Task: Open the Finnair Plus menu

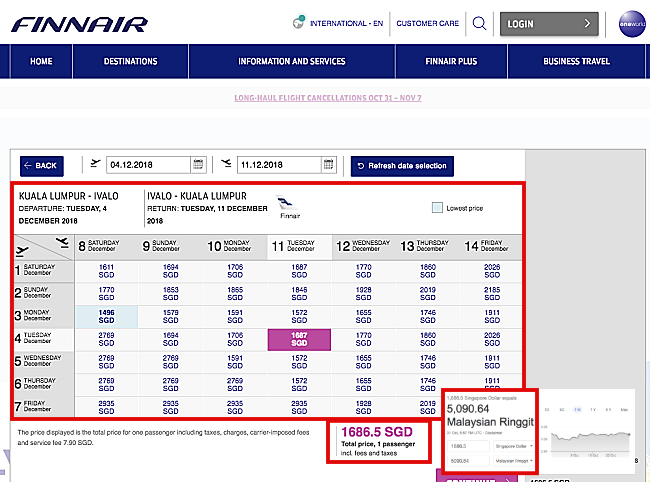Action: tap(451, 61)
